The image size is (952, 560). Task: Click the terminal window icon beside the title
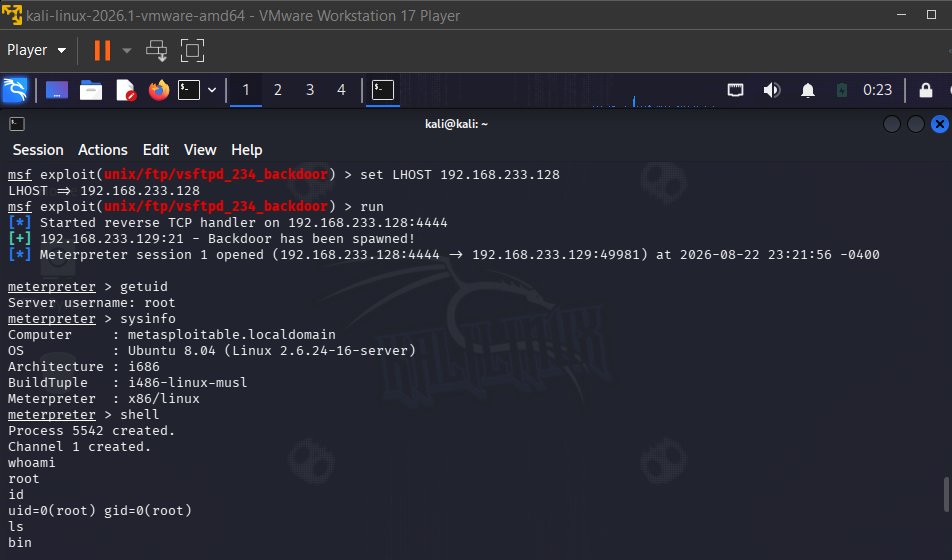[x=17, y=124]
